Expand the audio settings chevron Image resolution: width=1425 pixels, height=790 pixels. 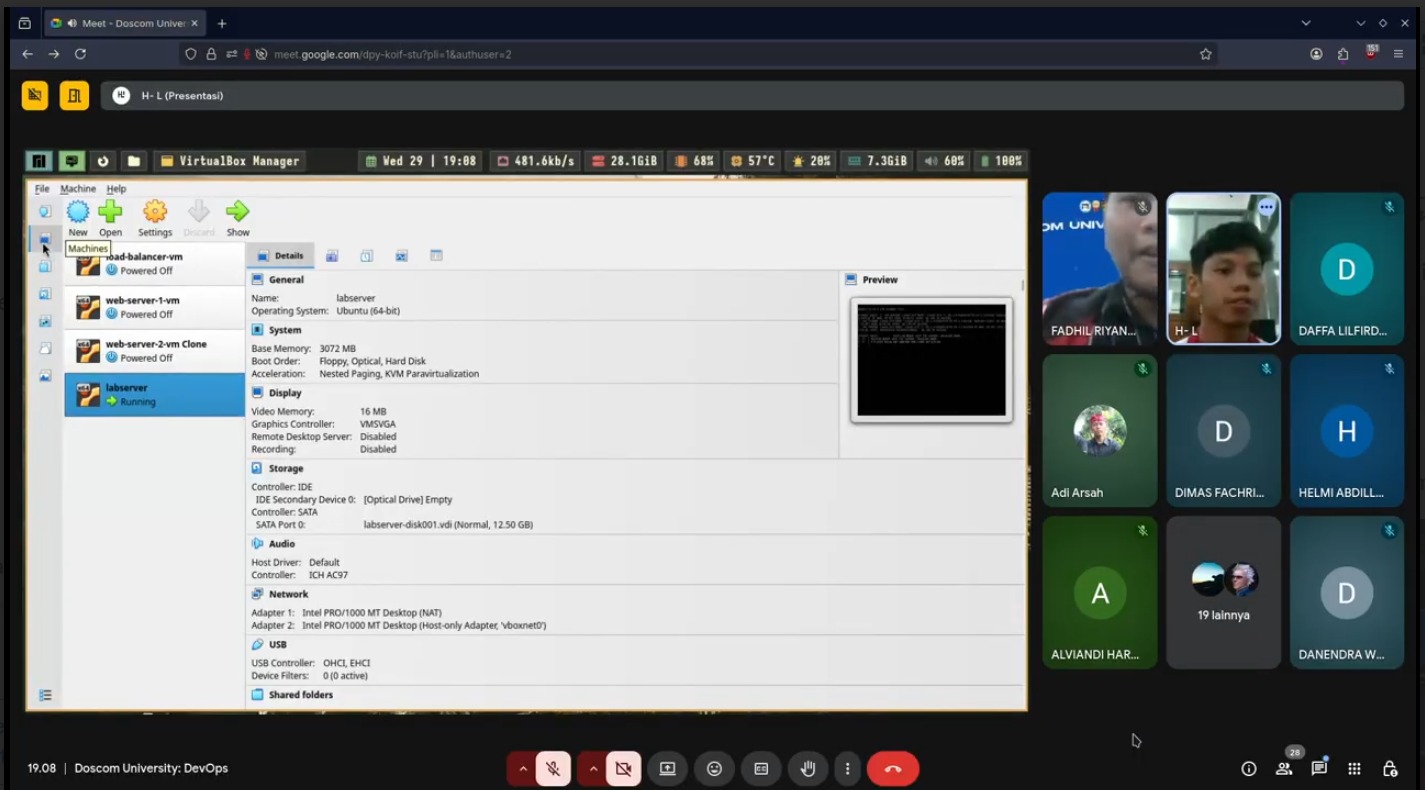pos(522,769)
